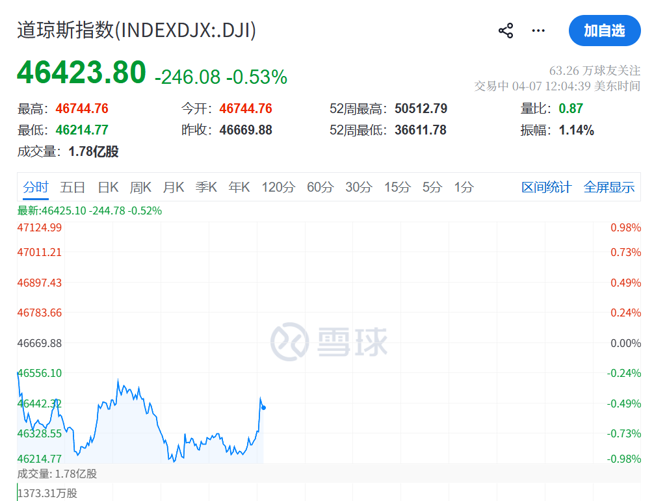Click the 道琼斯指数 title heading
Viewport: 667px width, 501px height.
pos(136,30)
